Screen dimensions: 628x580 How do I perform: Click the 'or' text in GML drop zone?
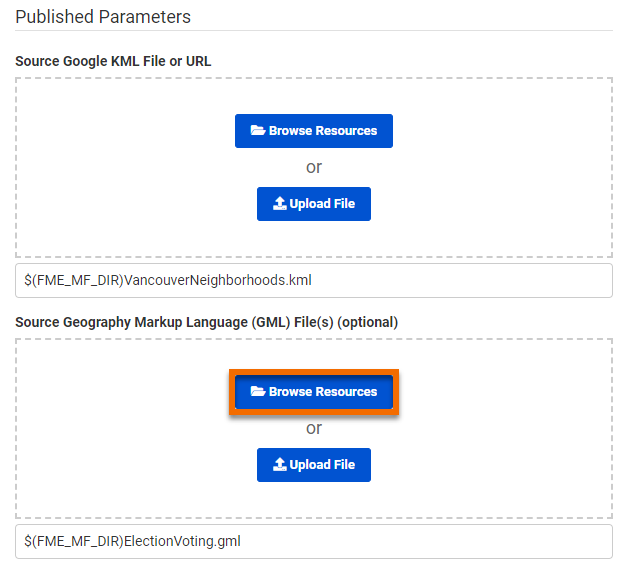tap(314, 428)
